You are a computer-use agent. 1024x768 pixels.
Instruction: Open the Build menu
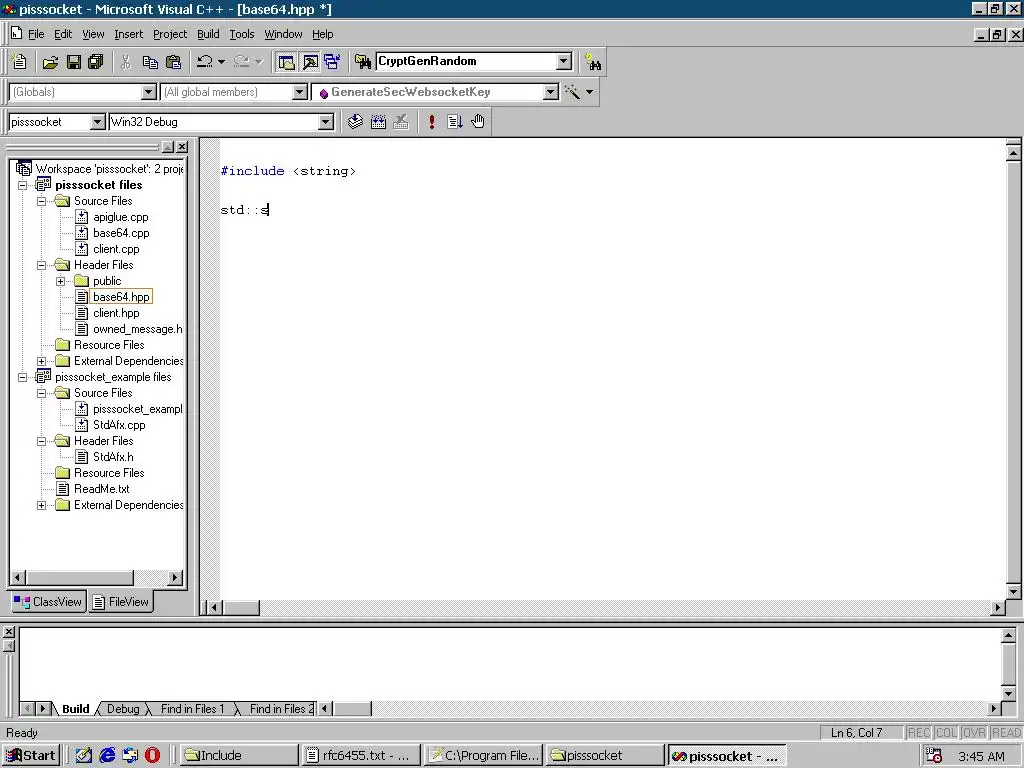click(208, 34)
